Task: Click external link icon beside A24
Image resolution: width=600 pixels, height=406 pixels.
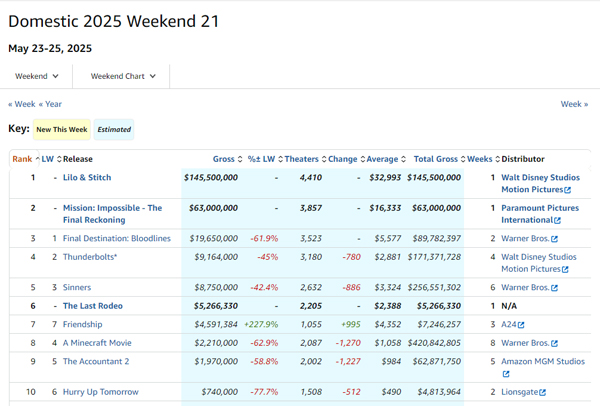Action: pos(521,325)
